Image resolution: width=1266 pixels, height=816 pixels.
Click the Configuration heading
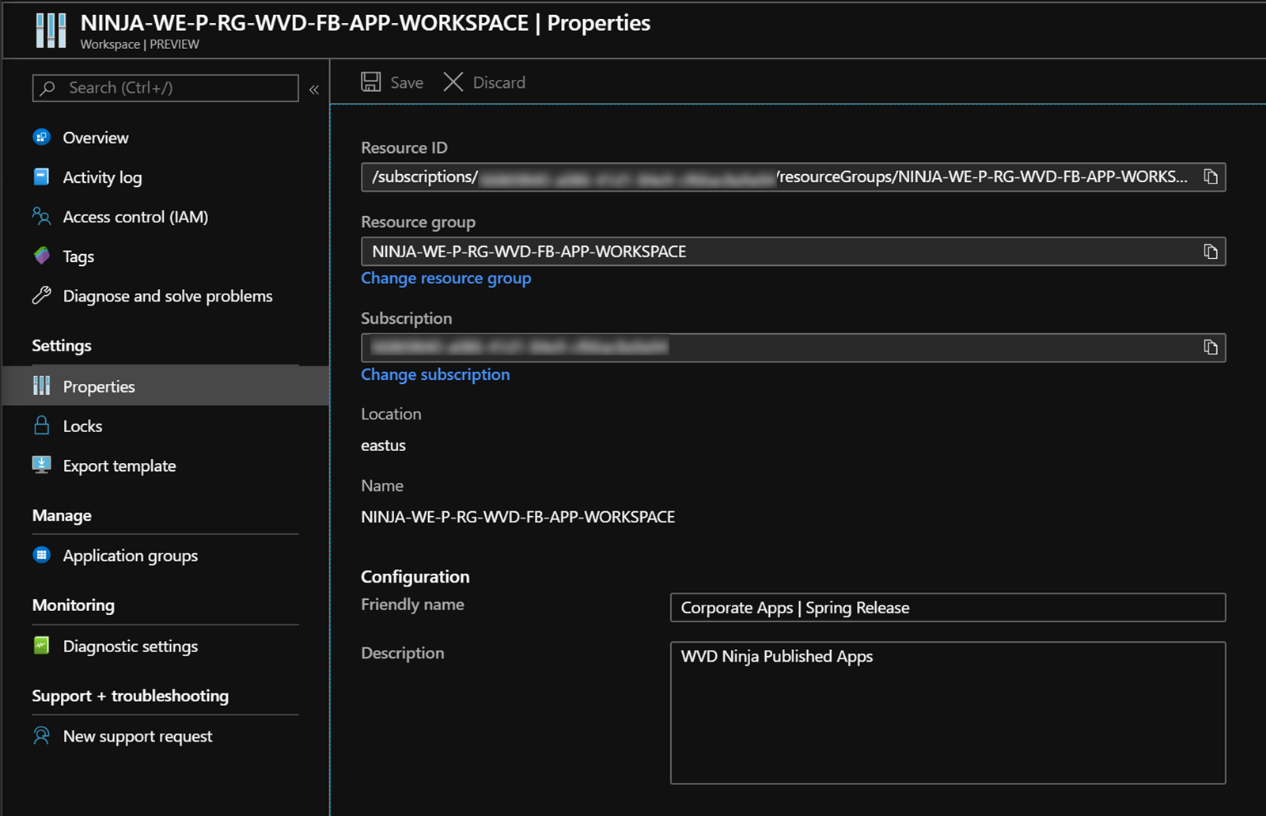pos(415,576)
